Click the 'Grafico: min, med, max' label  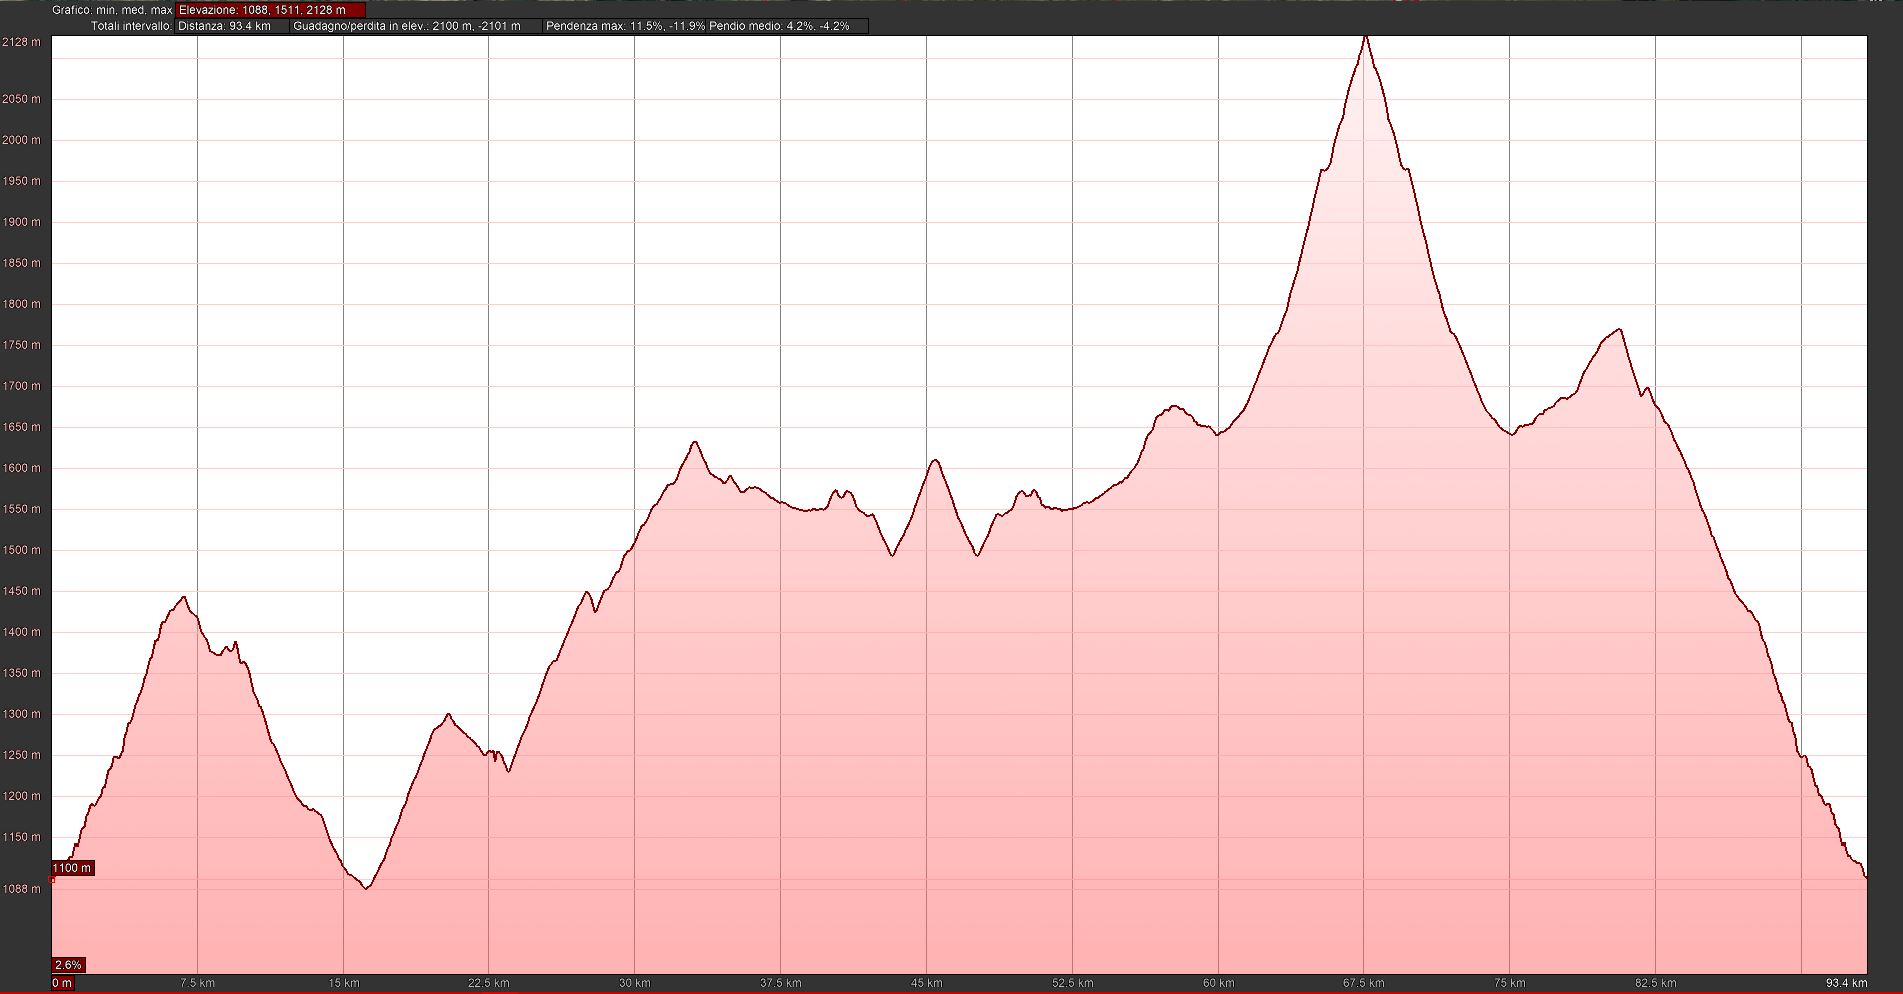click(x=112, y=10)
